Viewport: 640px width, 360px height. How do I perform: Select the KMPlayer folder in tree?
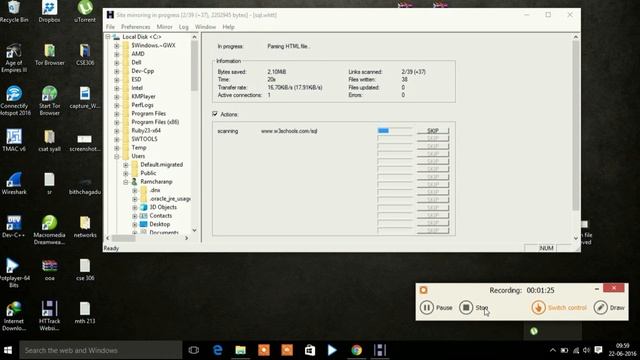tap(143, 96)
